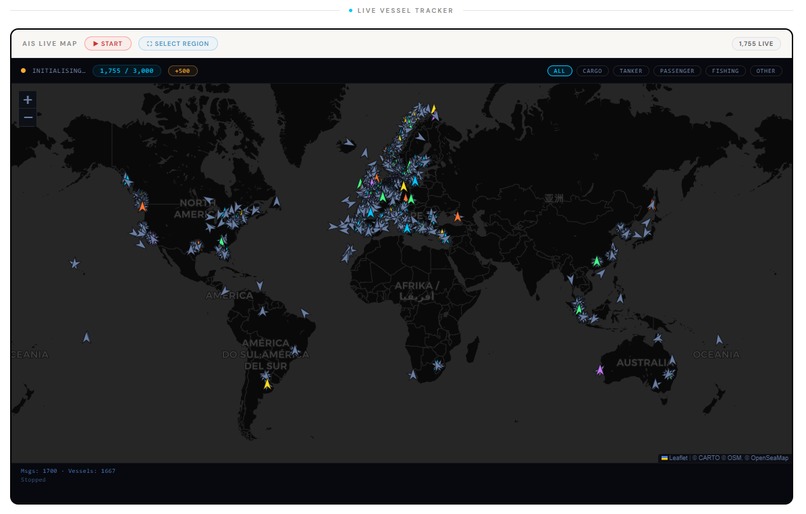Add 500 more vessels with +500
This screenshot has height=514, width=806.
tap(182, 71)
